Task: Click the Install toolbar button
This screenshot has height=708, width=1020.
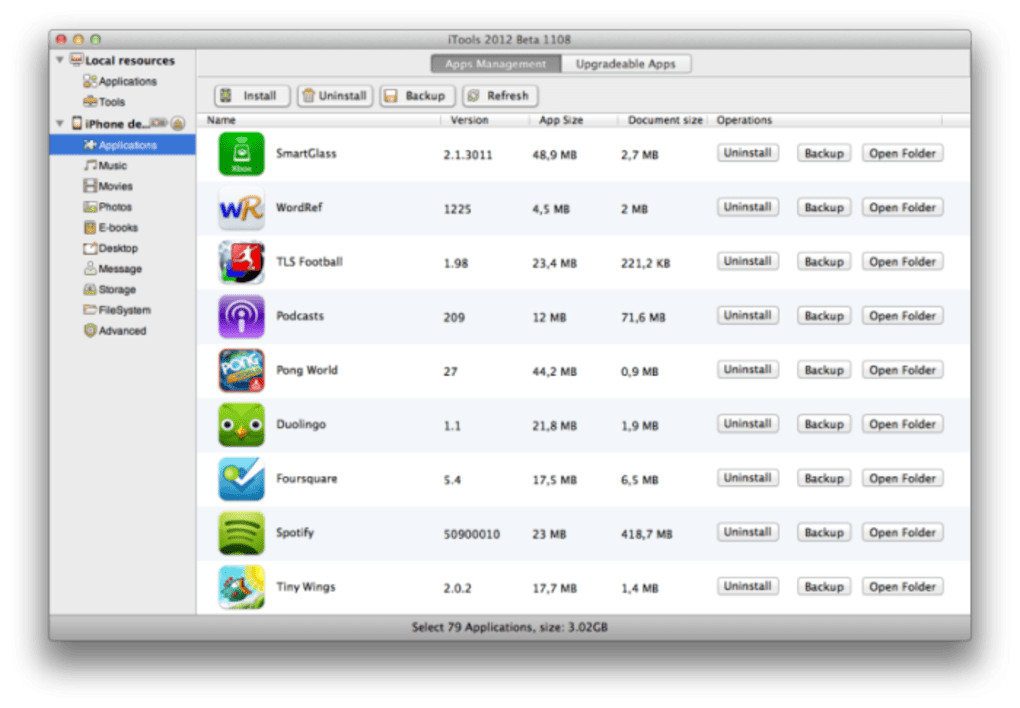Action: [x=252, y=96]
